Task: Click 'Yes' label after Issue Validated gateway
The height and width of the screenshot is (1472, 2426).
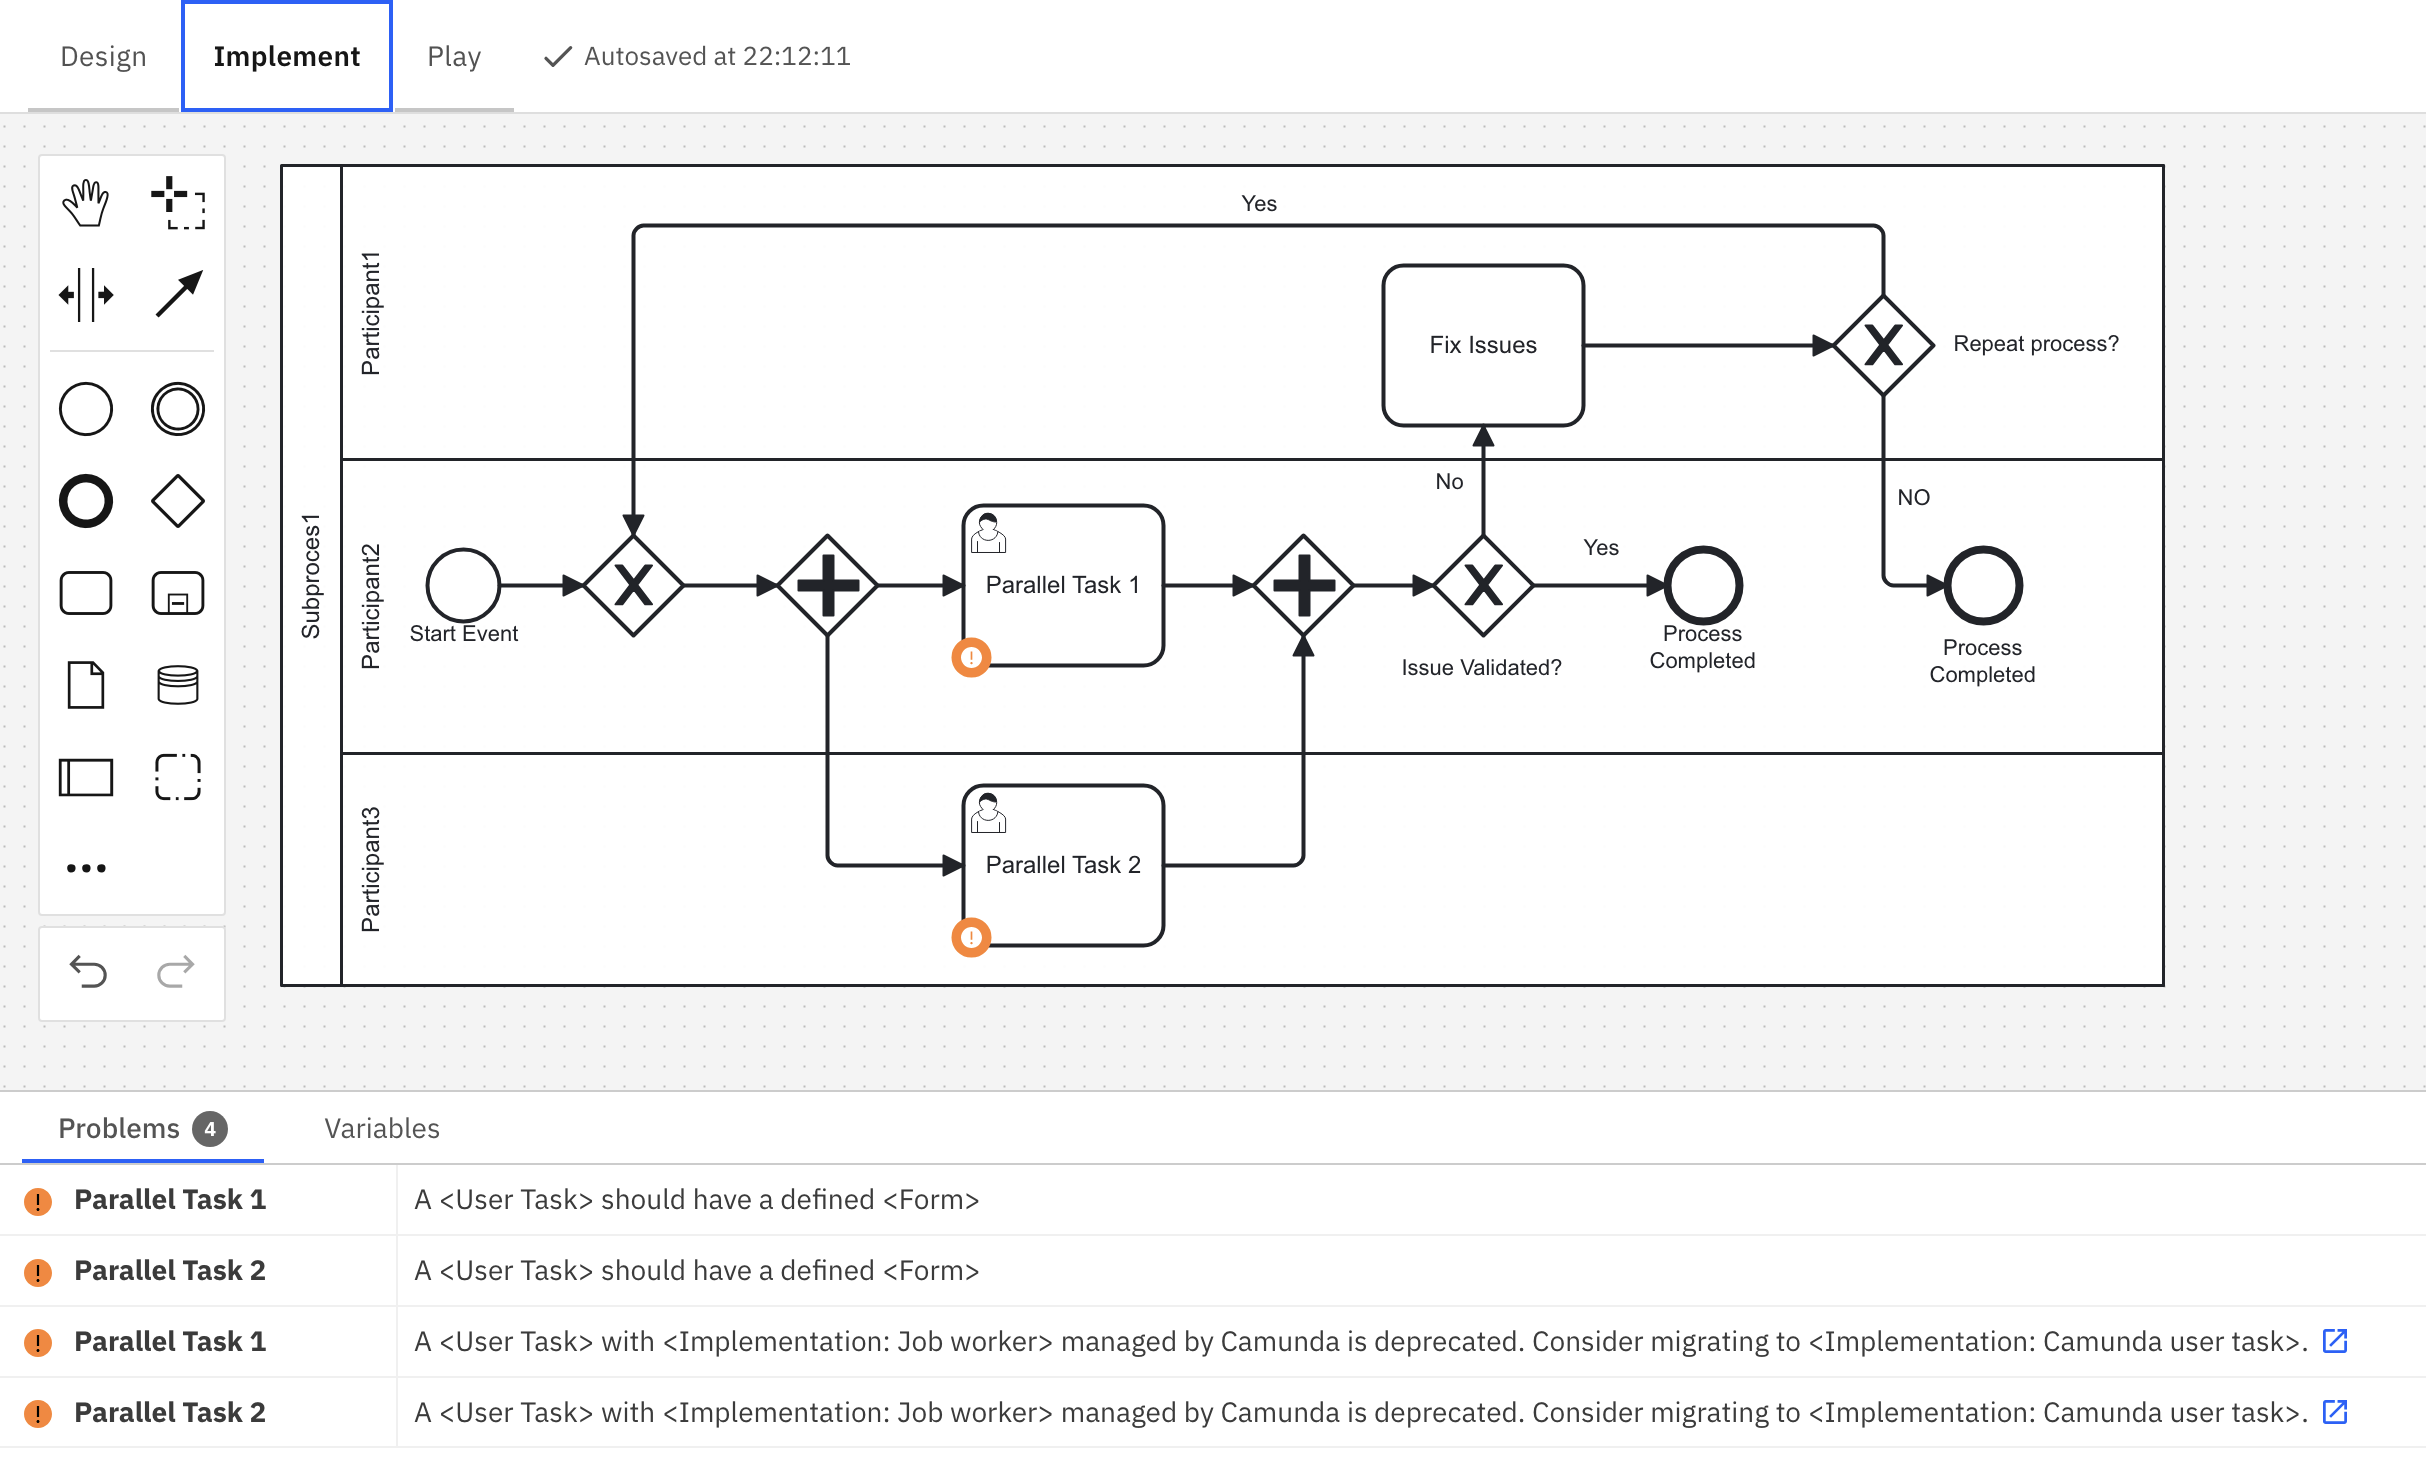Action: click(1601, 547)
